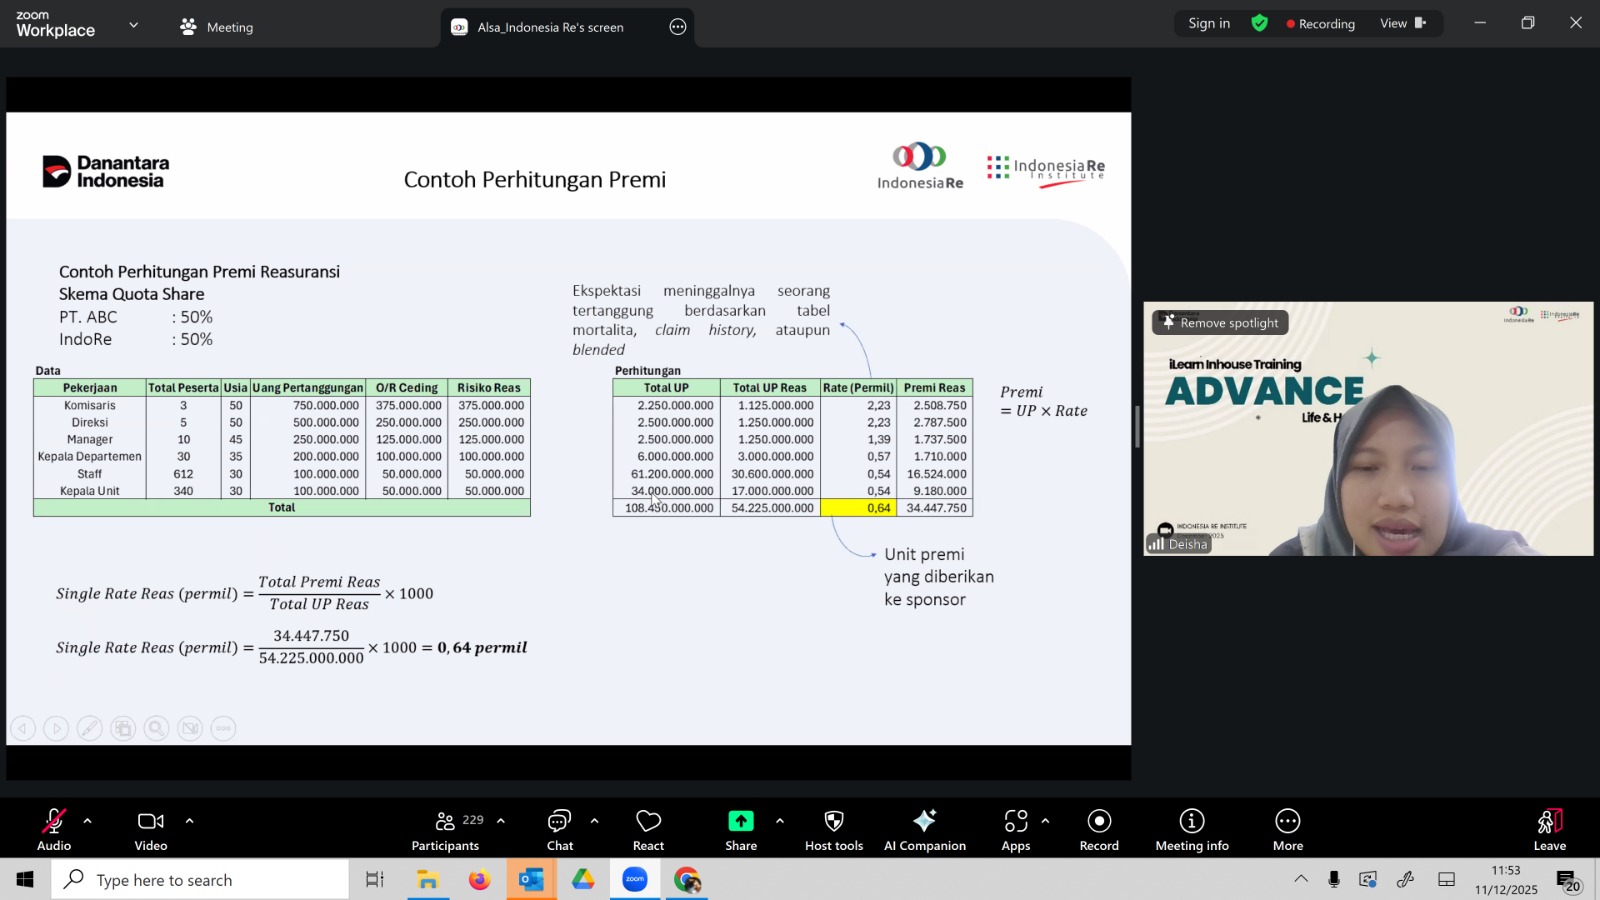The image size is (1600, 900).
Task: Switch to the Meeting tab
Action: [x=217, y=27]
